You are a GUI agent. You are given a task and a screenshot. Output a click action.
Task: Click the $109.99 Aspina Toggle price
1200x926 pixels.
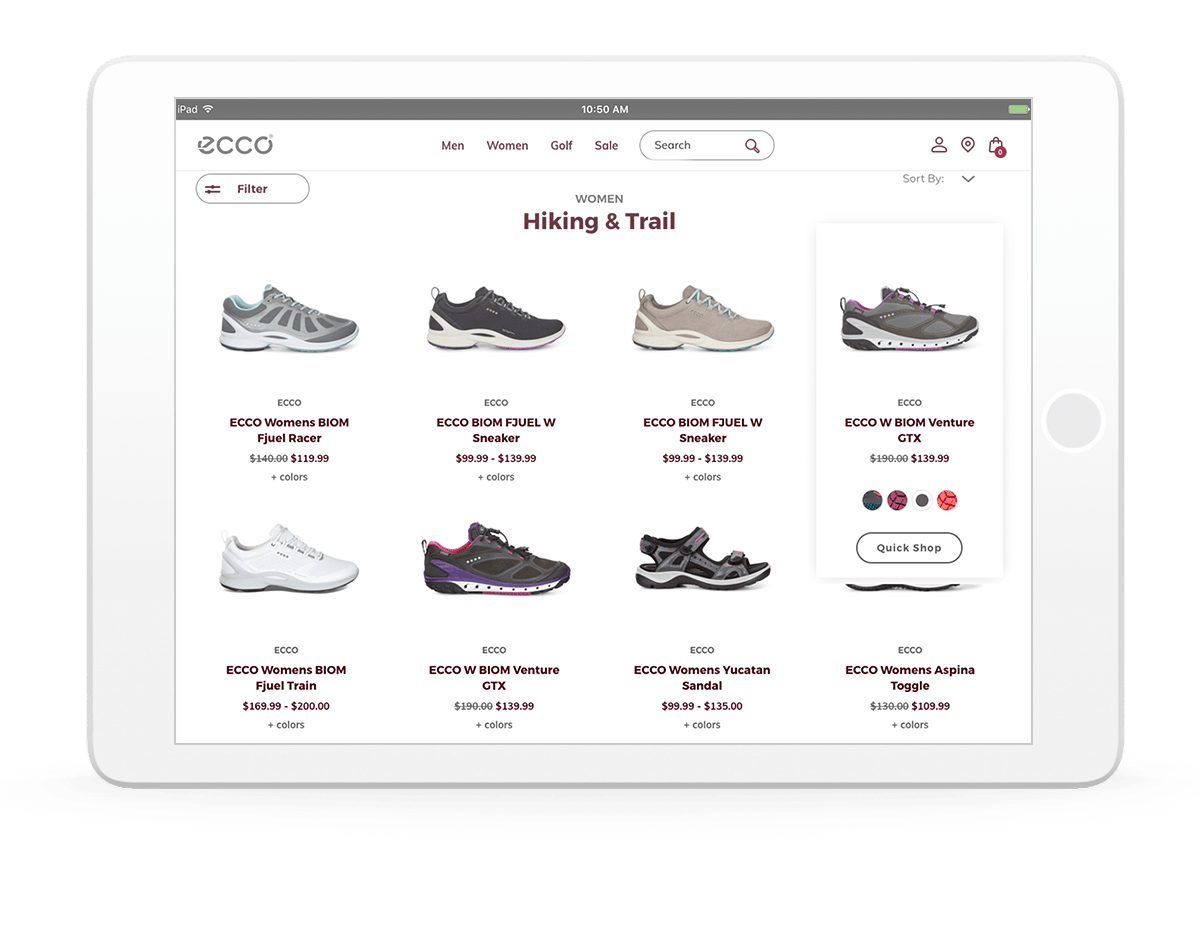coord(931,706)
